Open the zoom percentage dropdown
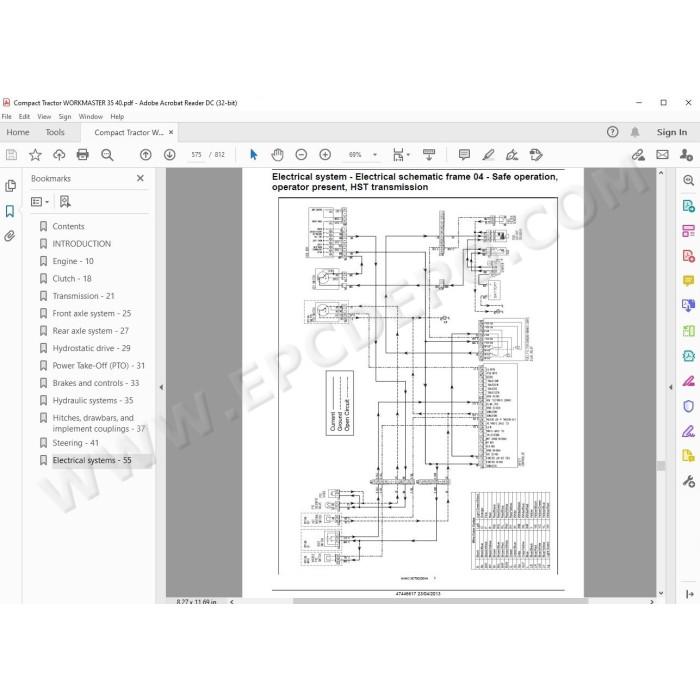The width and height of the screenshot is (700, 700). [x=375, y=155]
